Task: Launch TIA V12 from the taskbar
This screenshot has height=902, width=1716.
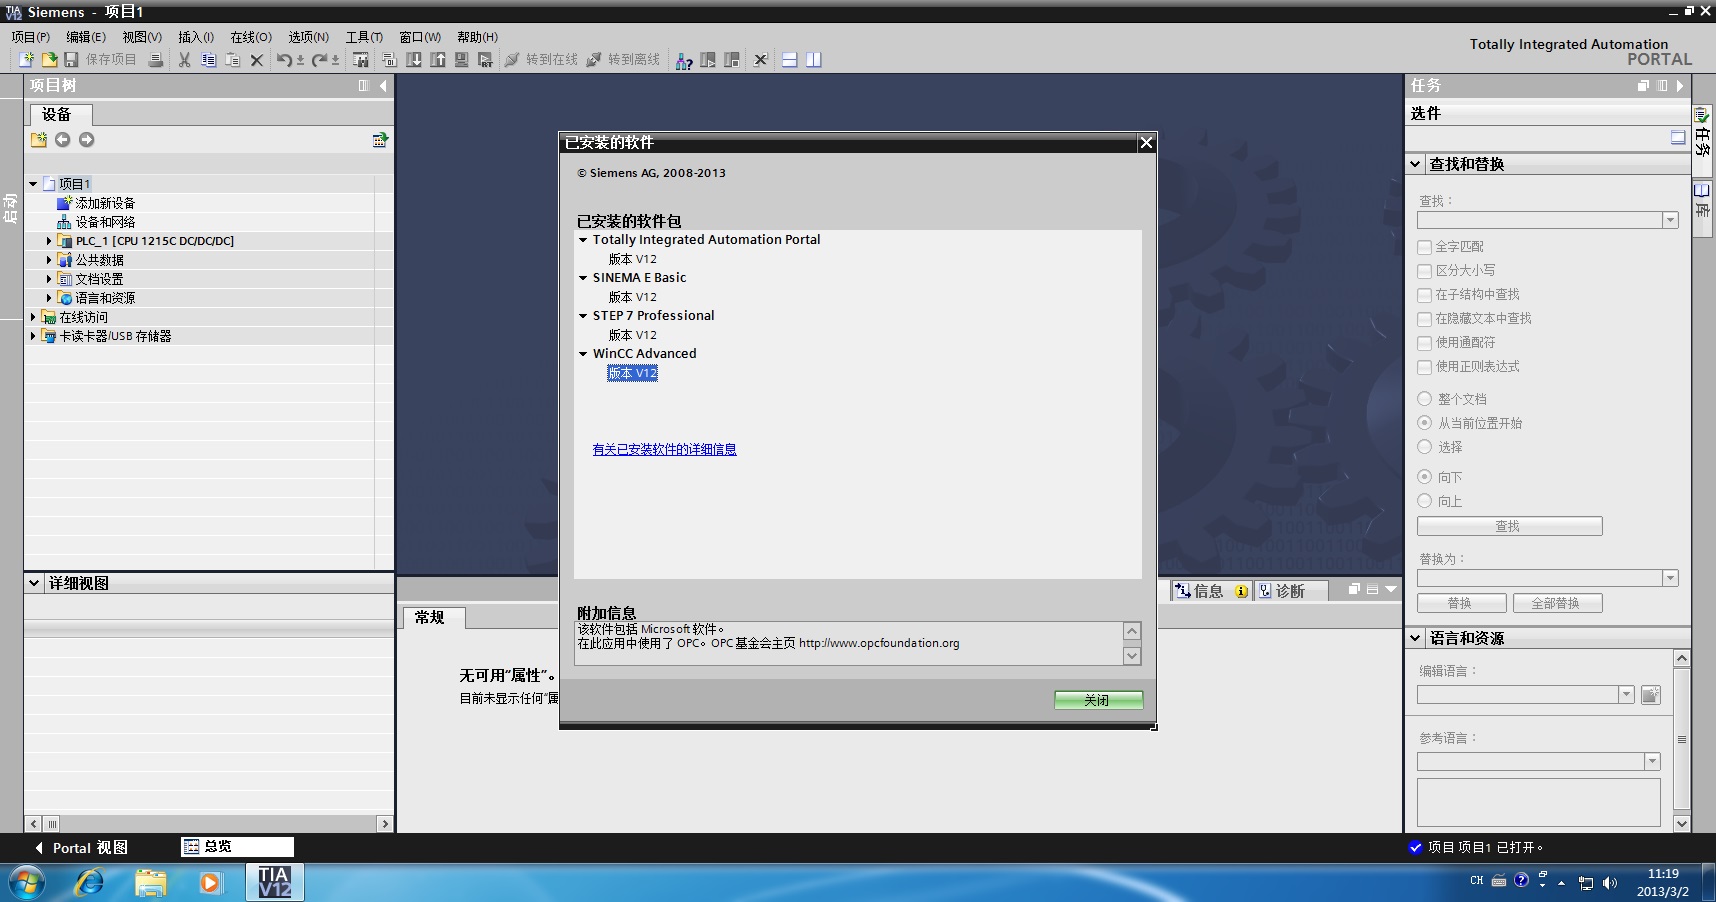Action: pos(275,883)
